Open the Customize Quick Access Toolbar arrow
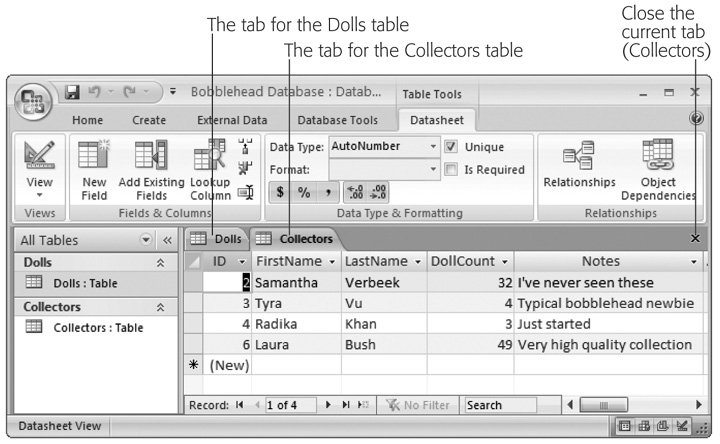720x444 pixels. (x=173, y=91)
